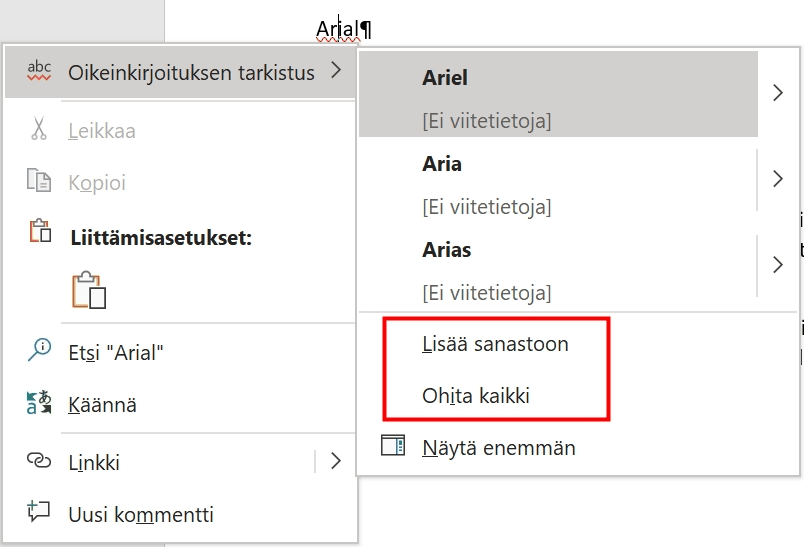Select Lisää sanastoon
This screenshot has width=804, height=547.
click(495, 344)
